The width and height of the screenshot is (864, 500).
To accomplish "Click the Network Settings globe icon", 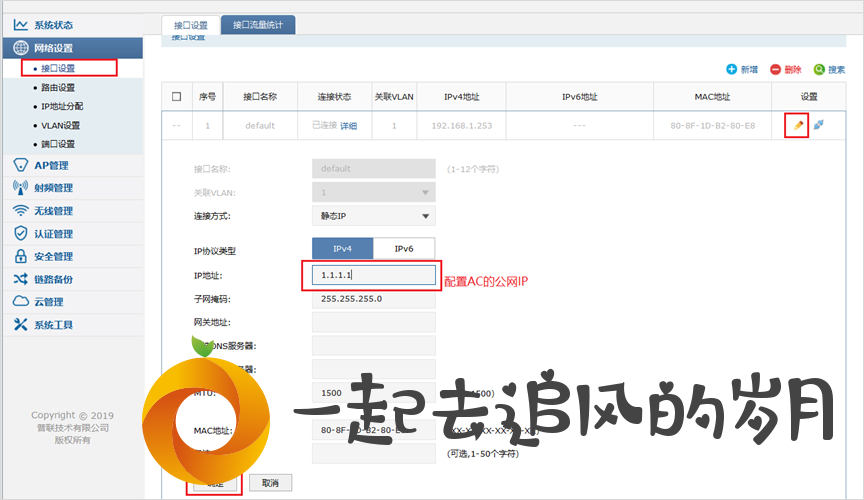I will coord(20,48).
